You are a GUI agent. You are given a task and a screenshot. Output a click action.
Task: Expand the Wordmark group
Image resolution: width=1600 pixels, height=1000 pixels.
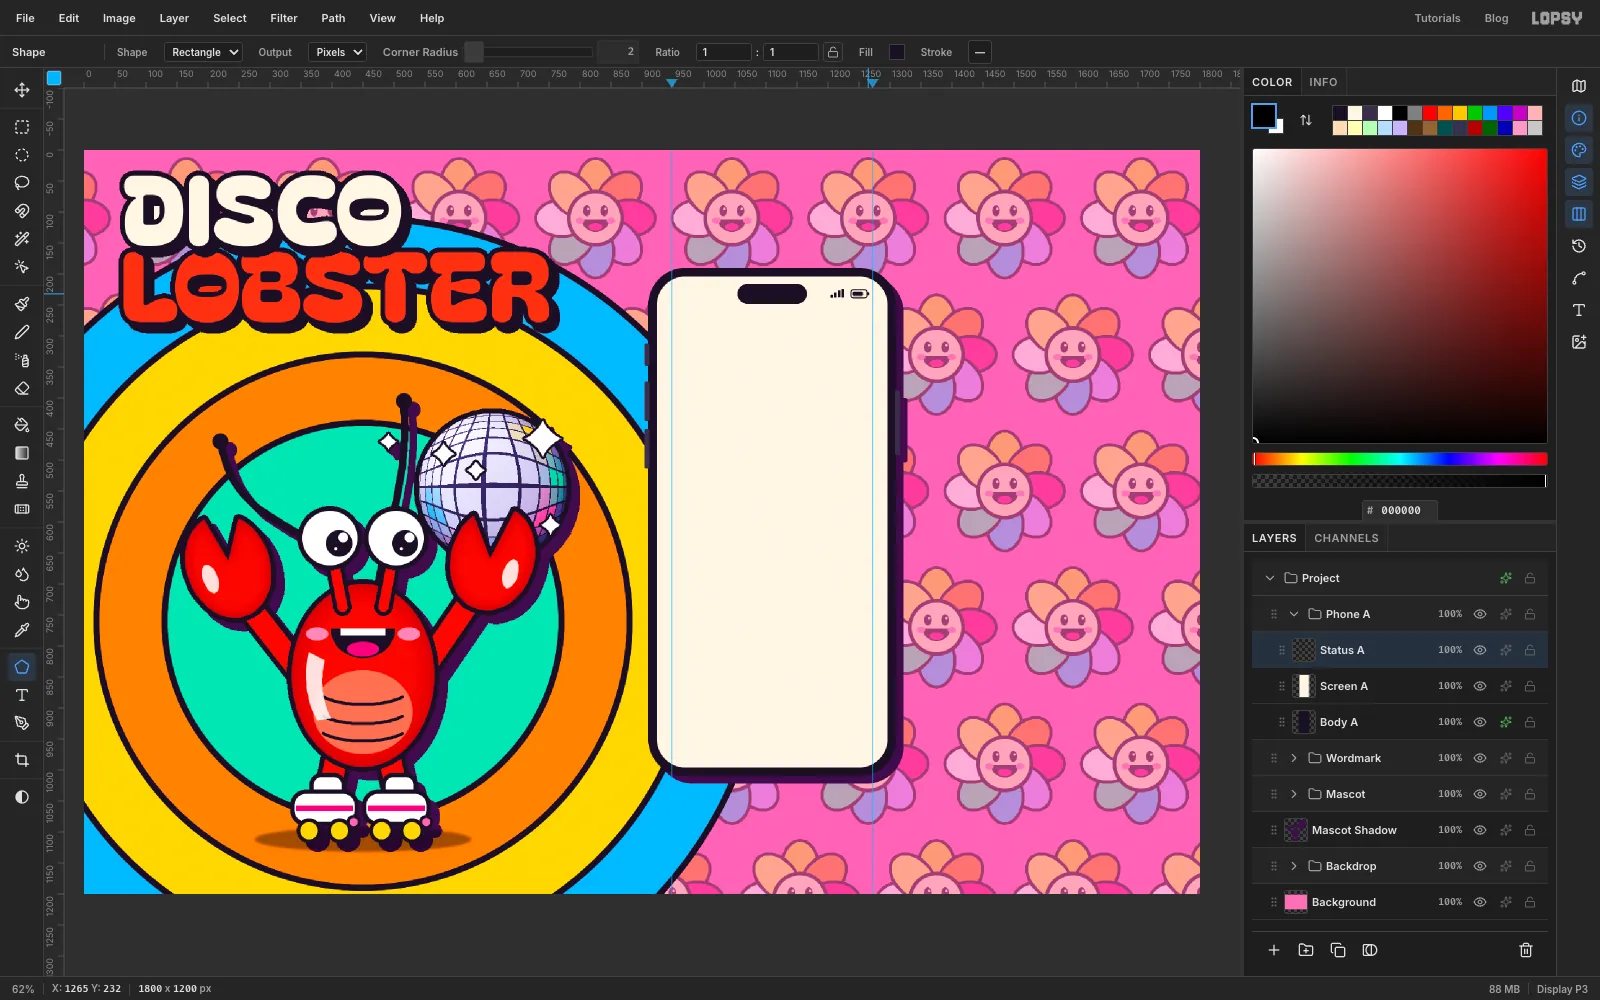[x=1294, y=758]
